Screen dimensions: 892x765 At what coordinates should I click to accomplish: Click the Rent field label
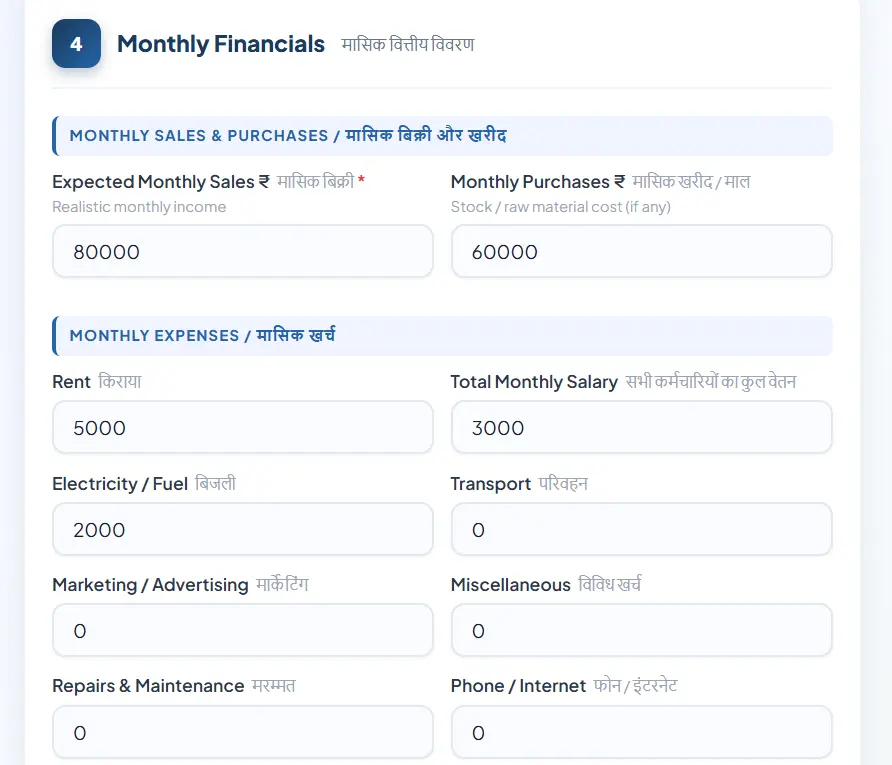[97, 382]
